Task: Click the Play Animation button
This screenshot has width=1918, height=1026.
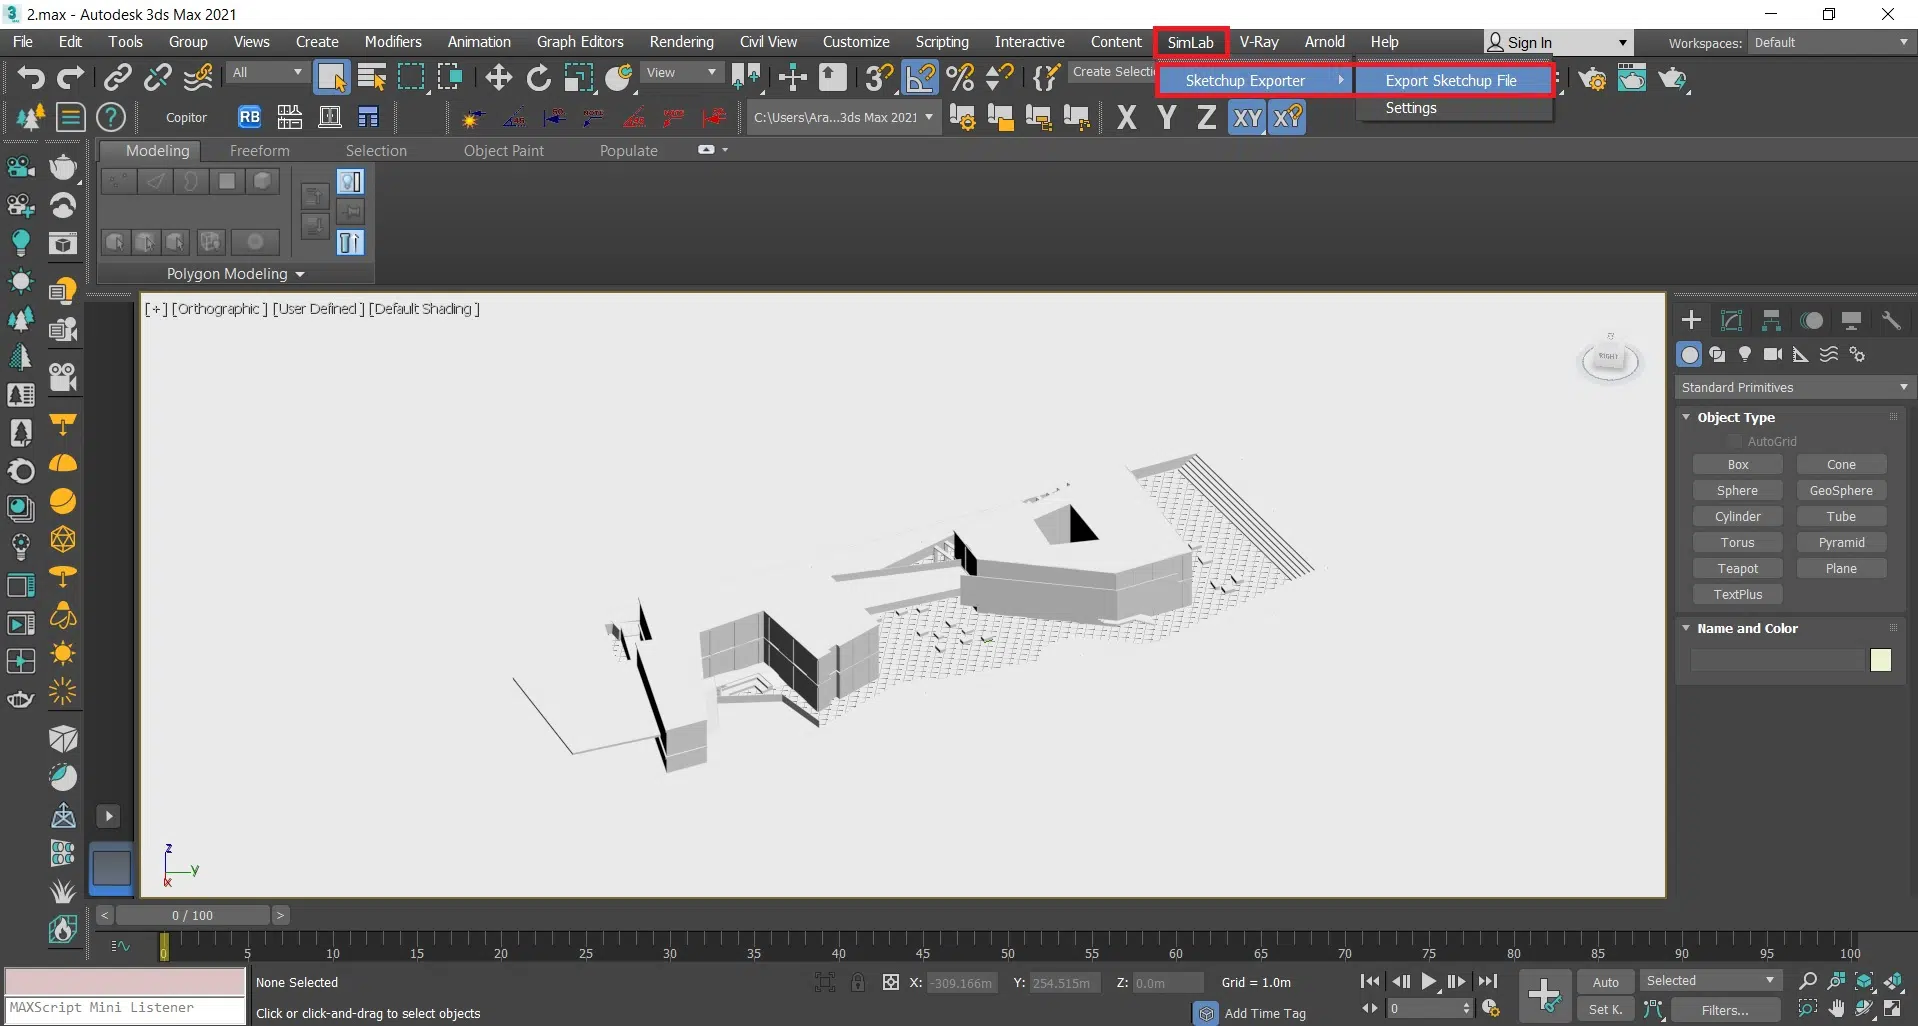Action: 1429,981
